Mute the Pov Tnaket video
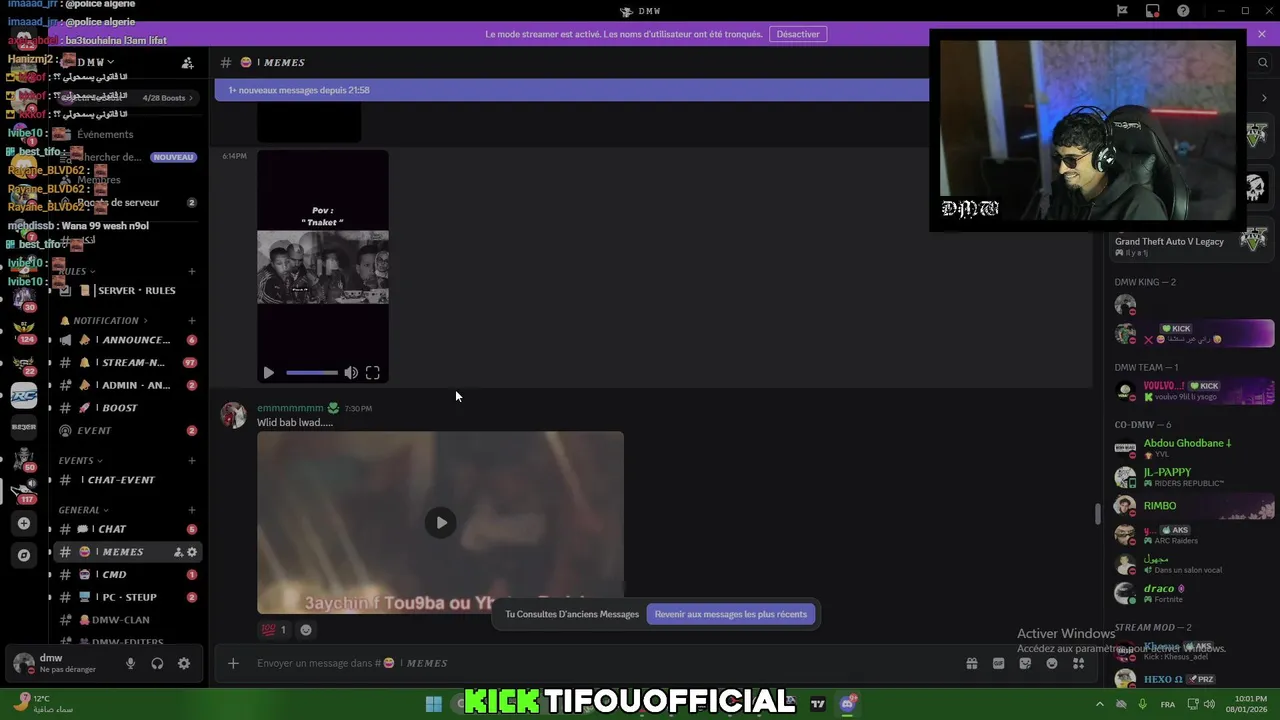Viewport: 1280px width, 720px height. point(351,373)
